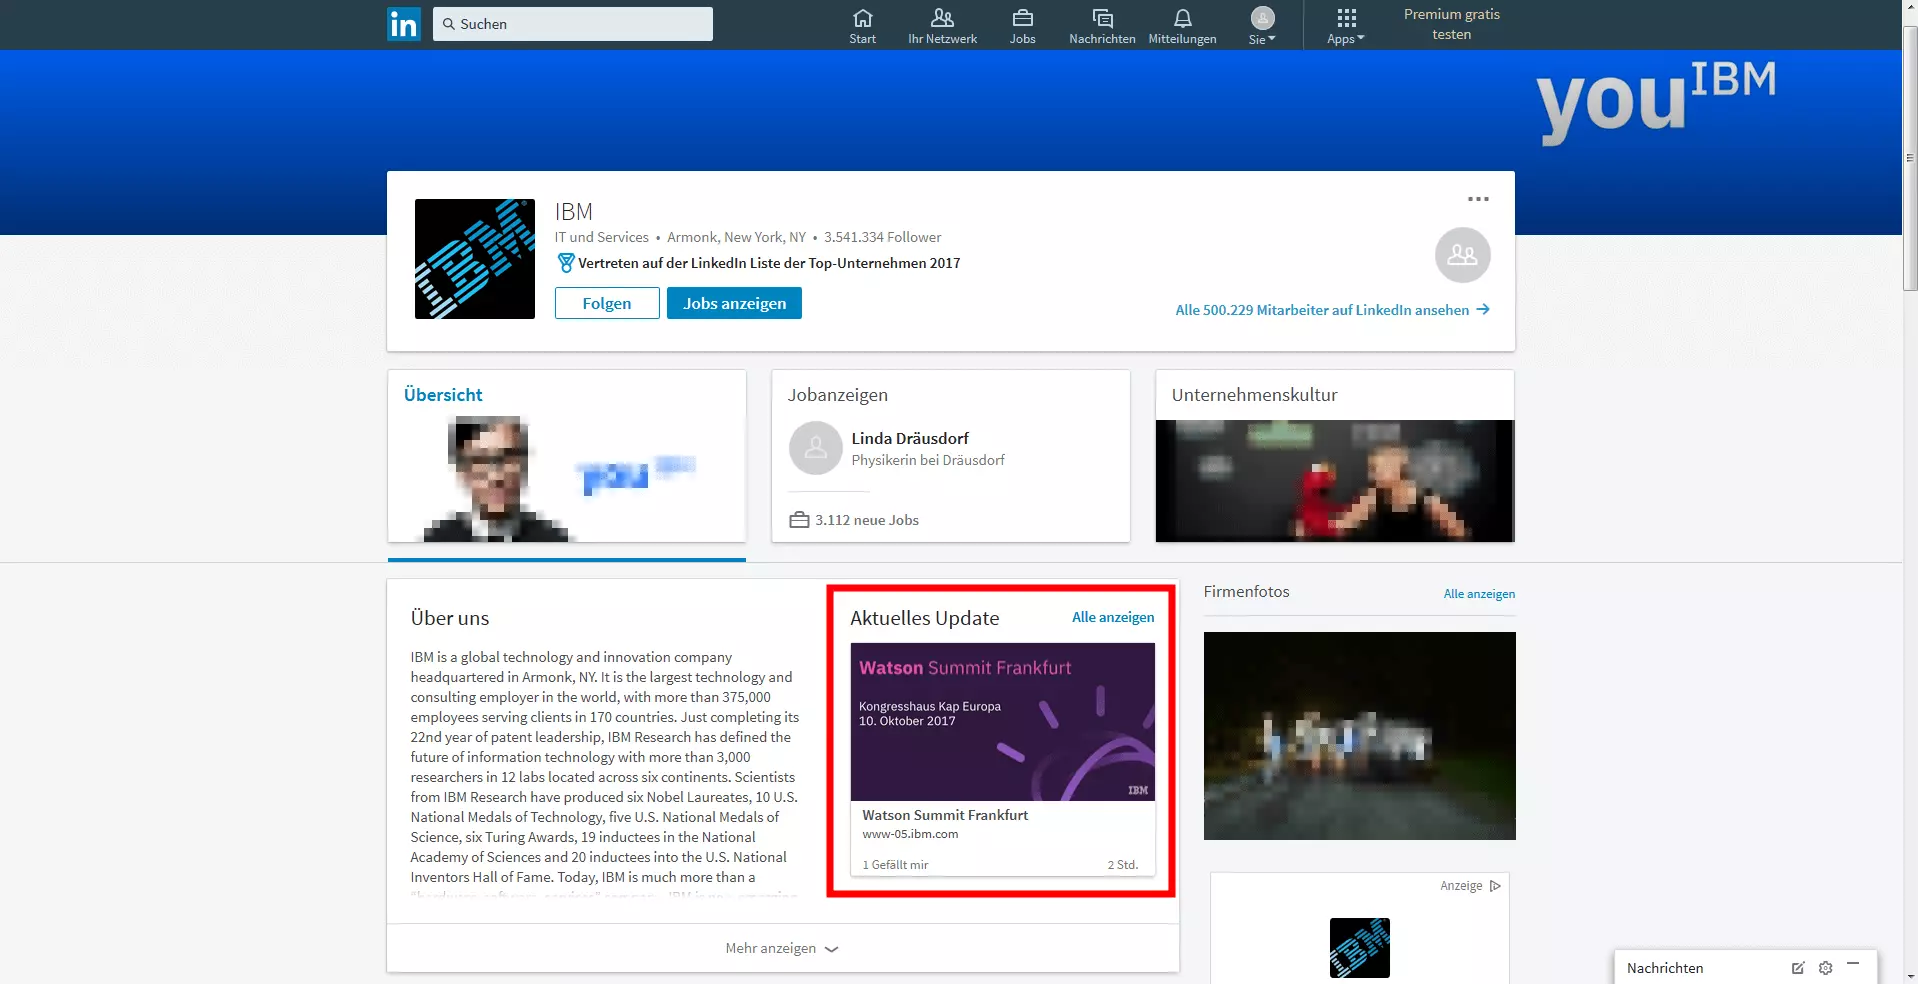This screenshot has height=984, width=1918.
Task: Click Alle anzeigen beside Firmenfotos
Action: (1479, 594)
